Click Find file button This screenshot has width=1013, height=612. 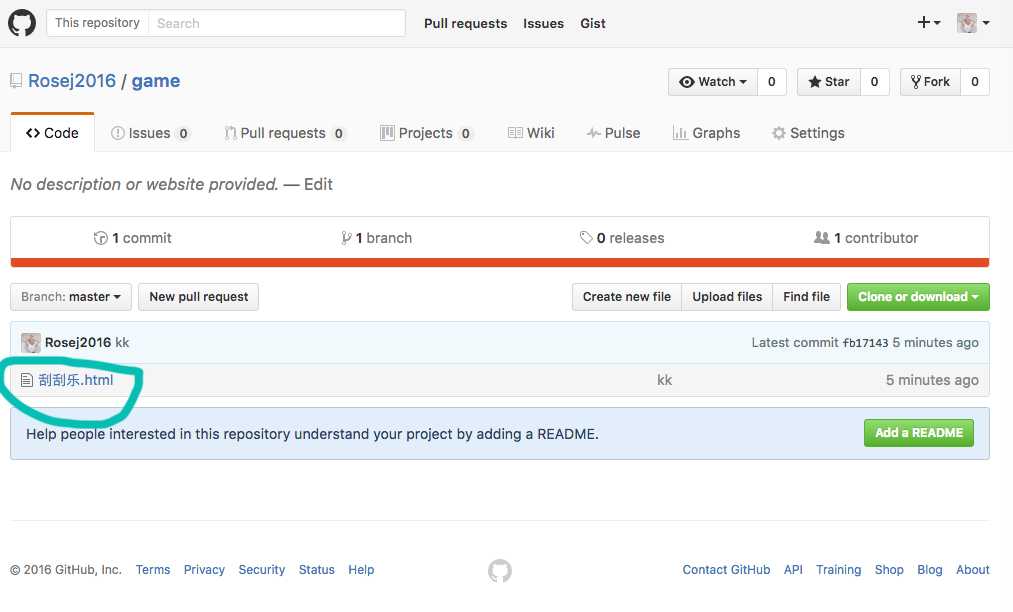(x=806, y=297)
